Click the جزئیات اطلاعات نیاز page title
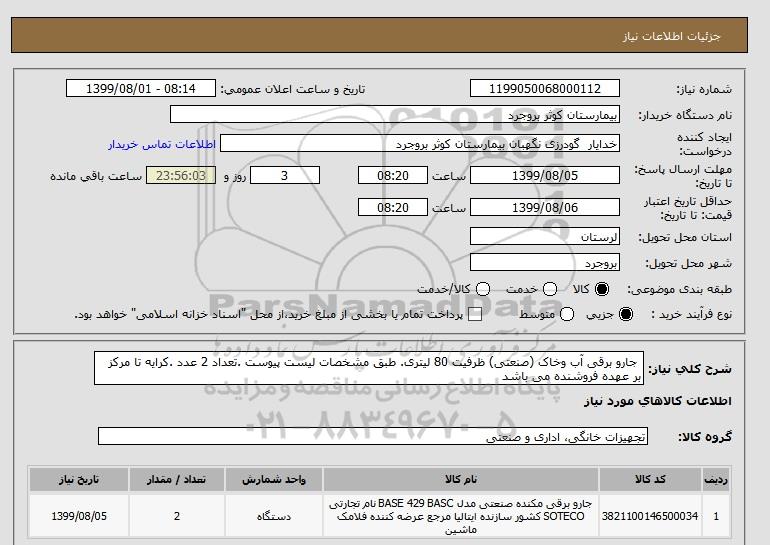 (x=671, y=36)
